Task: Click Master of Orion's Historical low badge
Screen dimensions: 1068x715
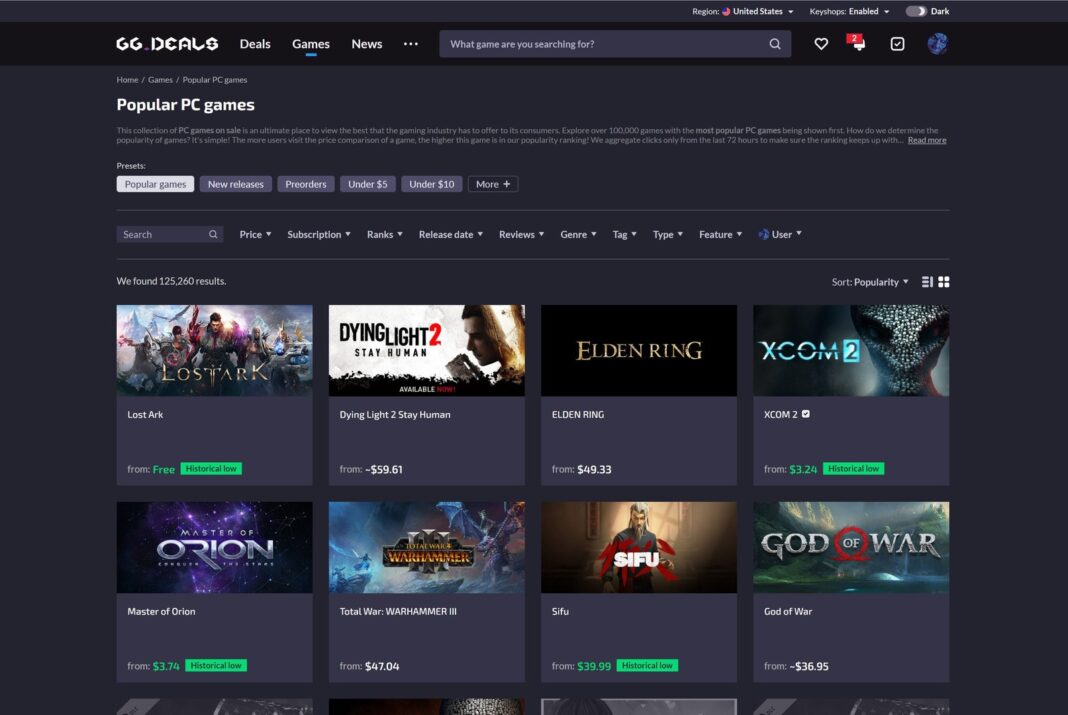Action: point(216,665)
